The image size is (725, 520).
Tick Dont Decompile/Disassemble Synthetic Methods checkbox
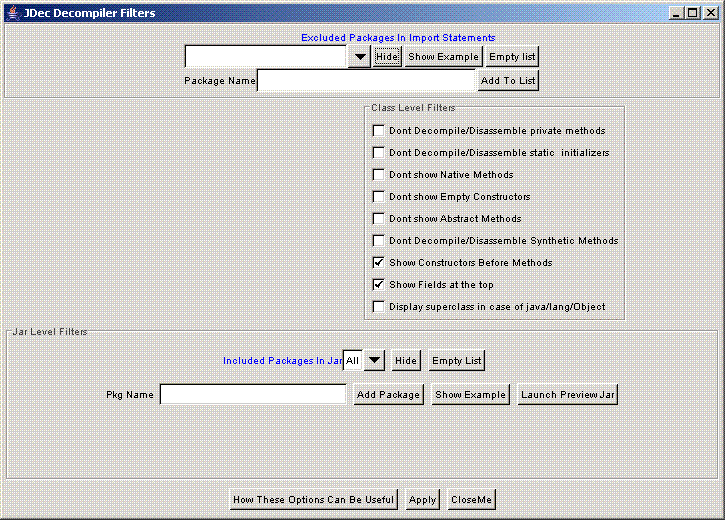tap(378, 241)
